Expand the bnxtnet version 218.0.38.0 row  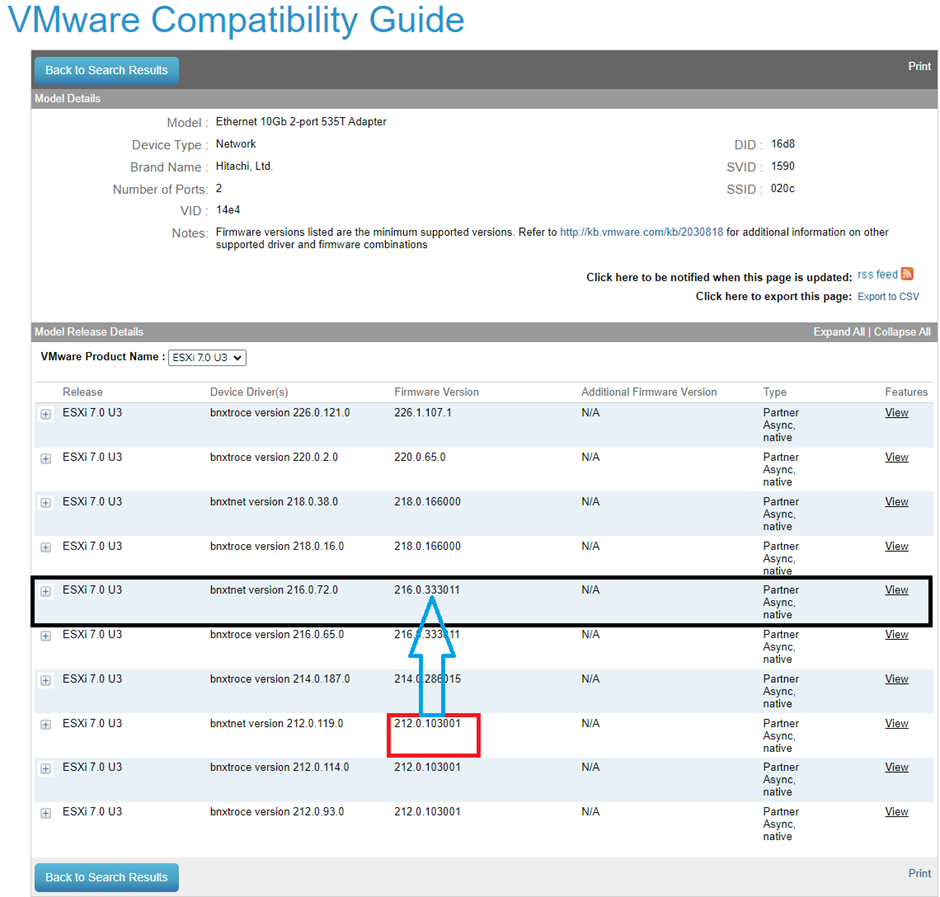coord(46,503)
